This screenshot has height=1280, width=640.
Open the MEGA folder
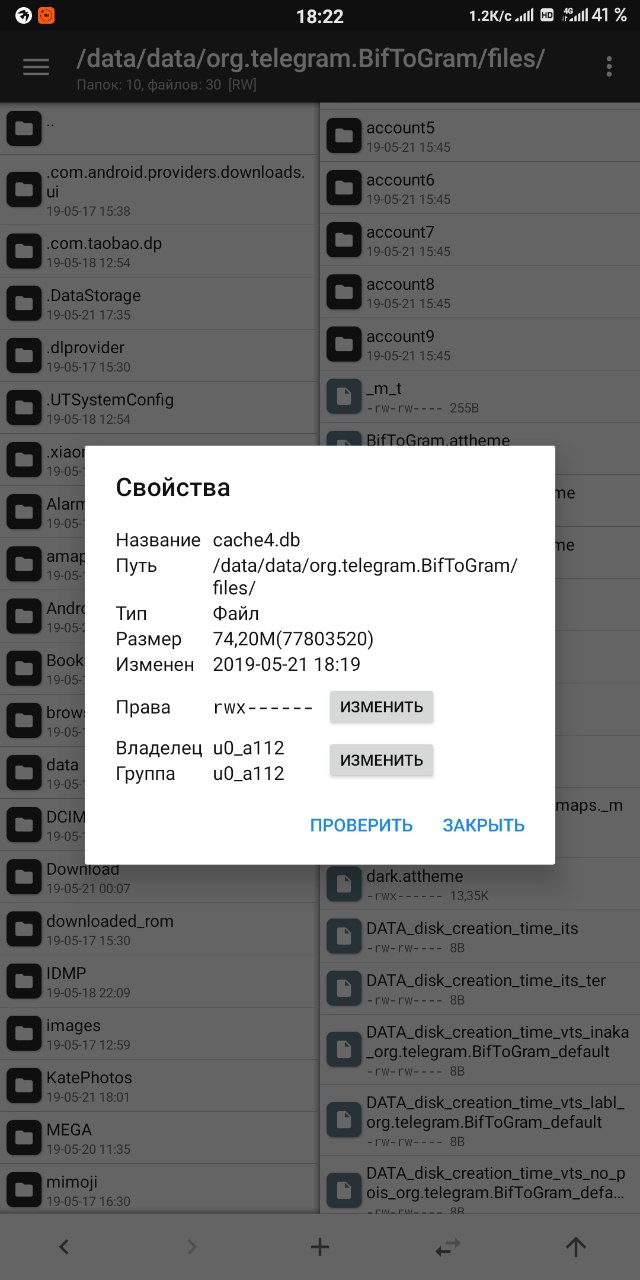pyautogui.click(x=160, y=1137)
